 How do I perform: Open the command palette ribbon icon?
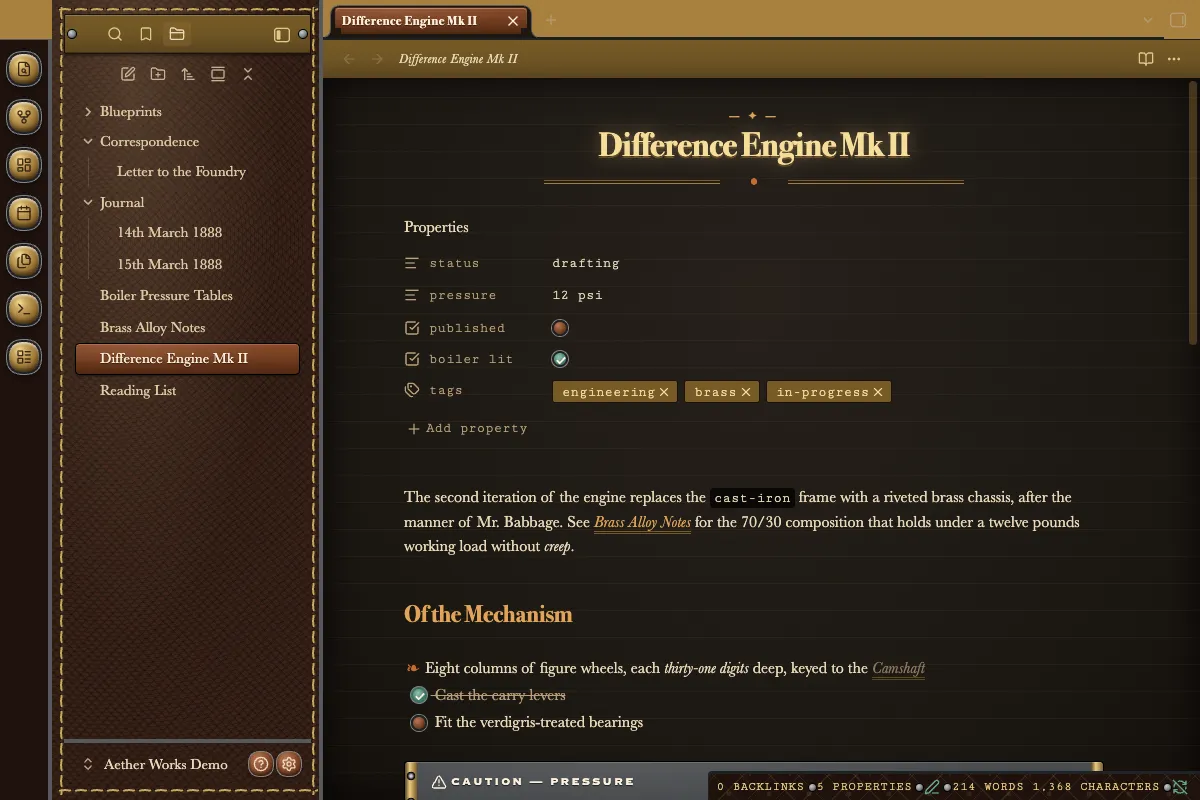(x=24, y=309)
